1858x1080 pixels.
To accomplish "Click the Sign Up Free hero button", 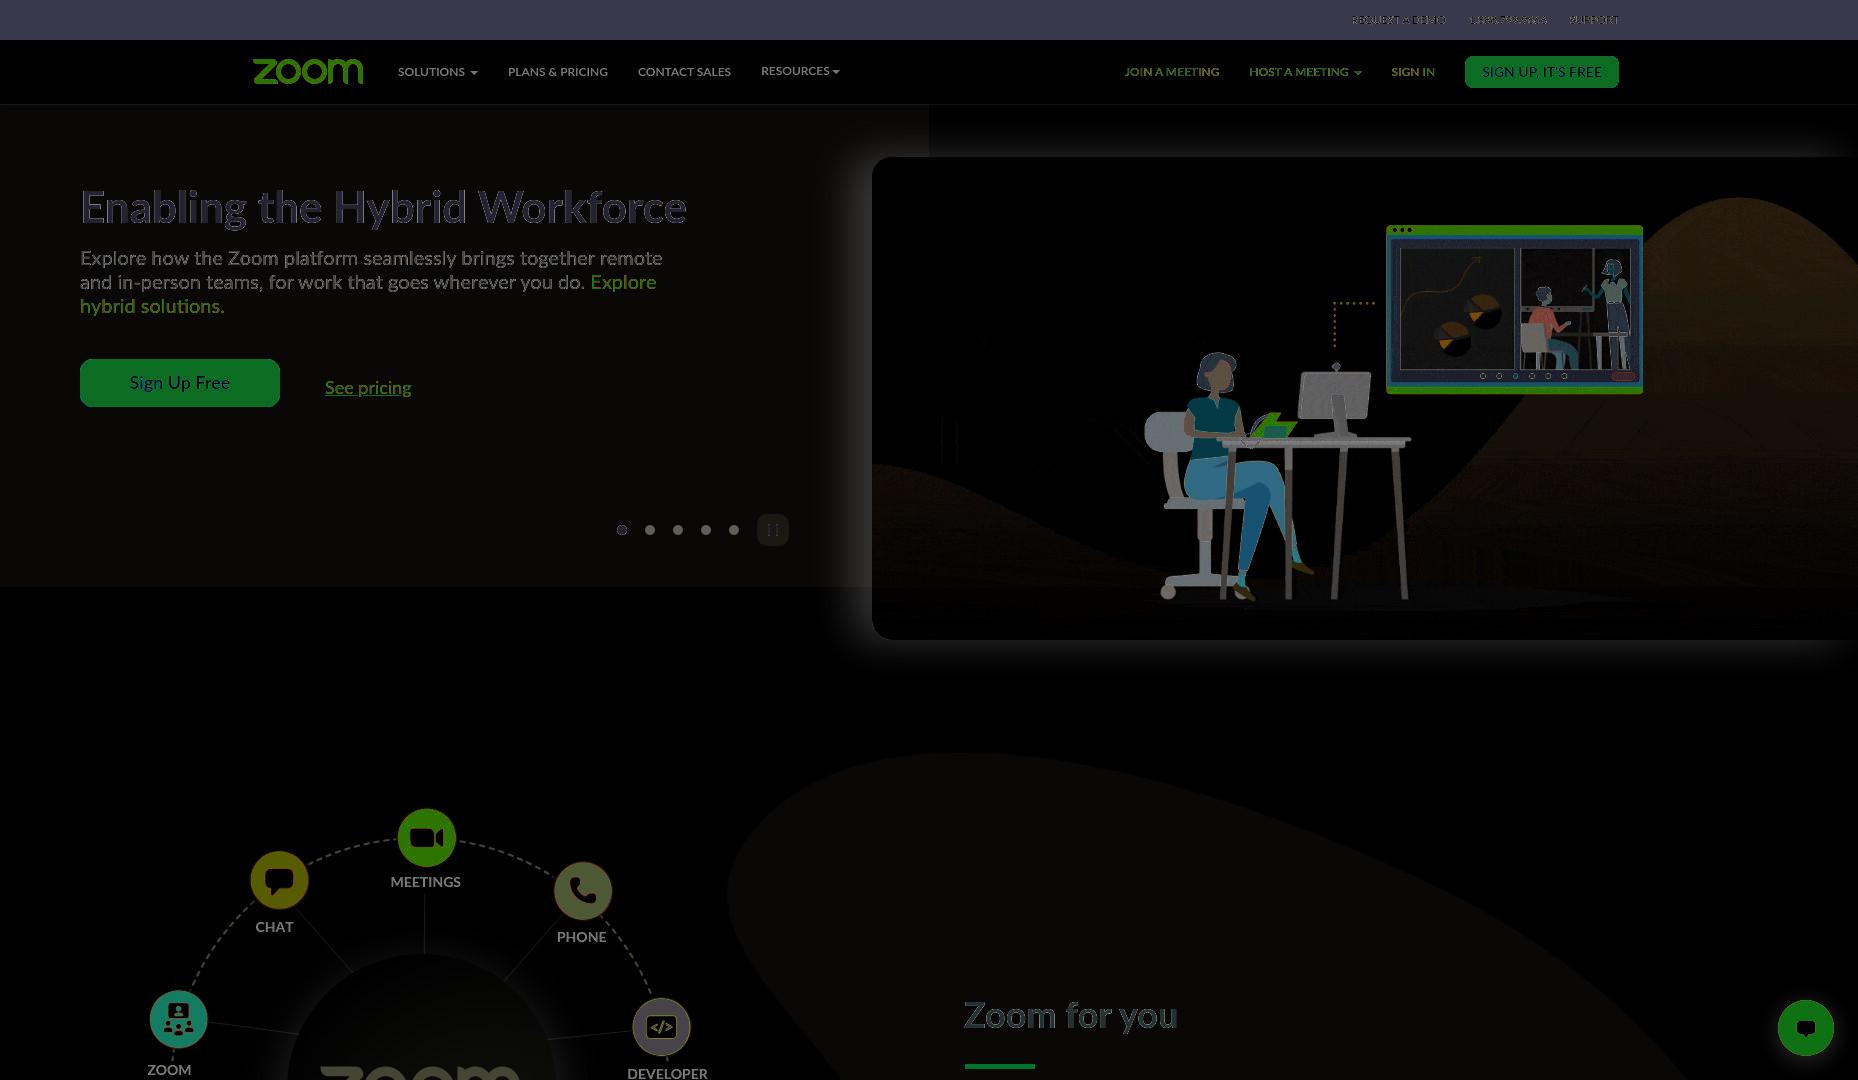I will [180, 383].
